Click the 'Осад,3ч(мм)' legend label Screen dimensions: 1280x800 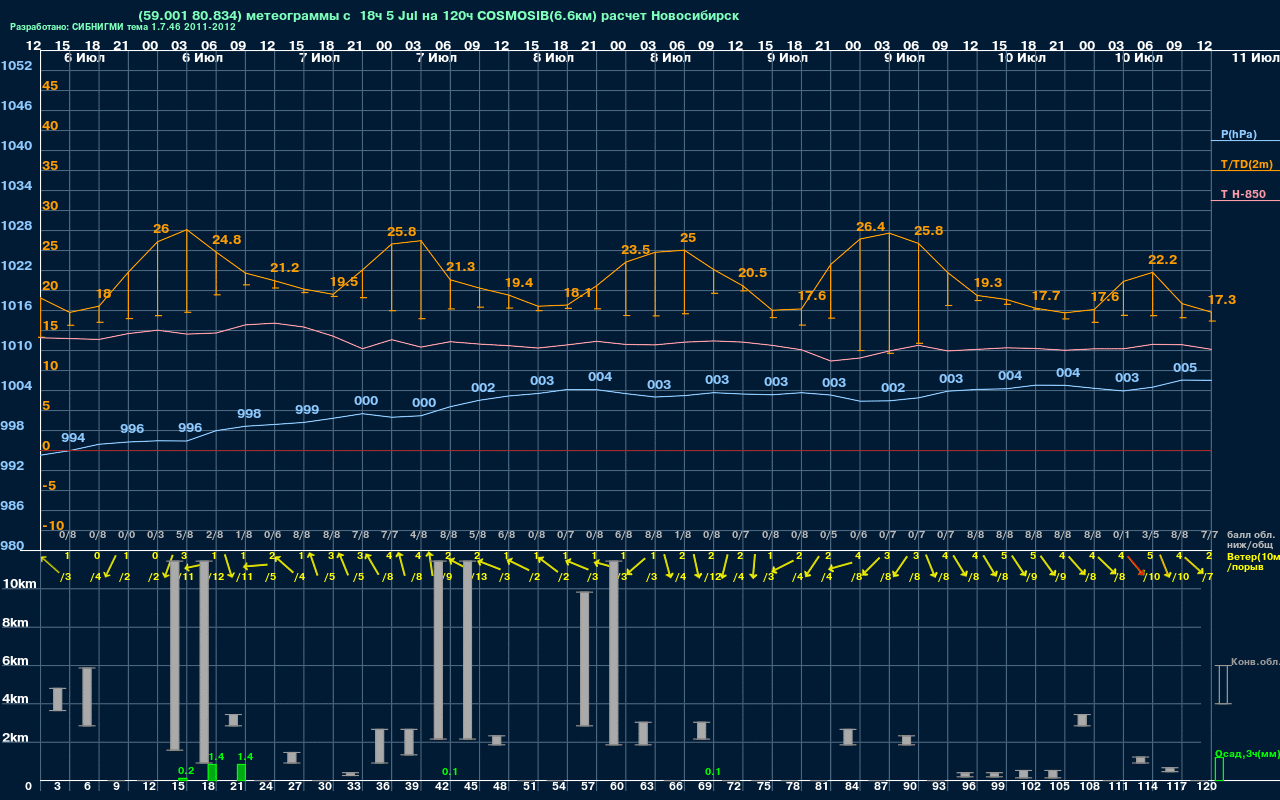(x=1246, y=753)
